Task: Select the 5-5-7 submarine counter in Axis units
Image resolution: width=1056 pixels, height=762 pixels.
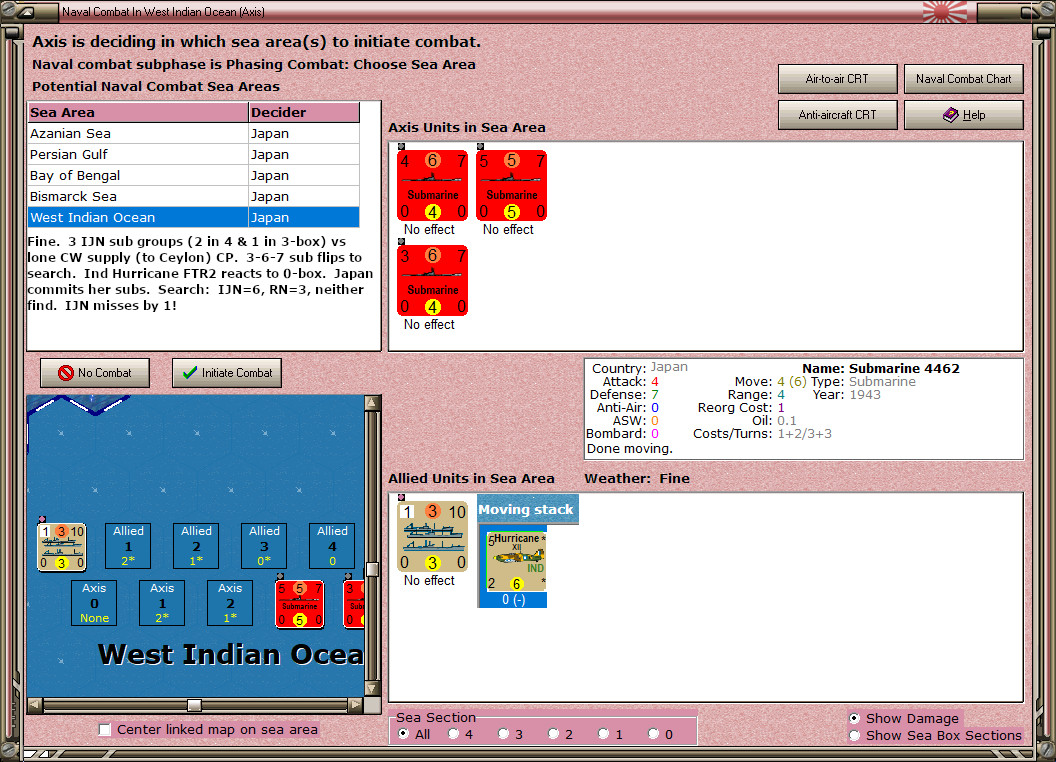Action: coord(511,185)
